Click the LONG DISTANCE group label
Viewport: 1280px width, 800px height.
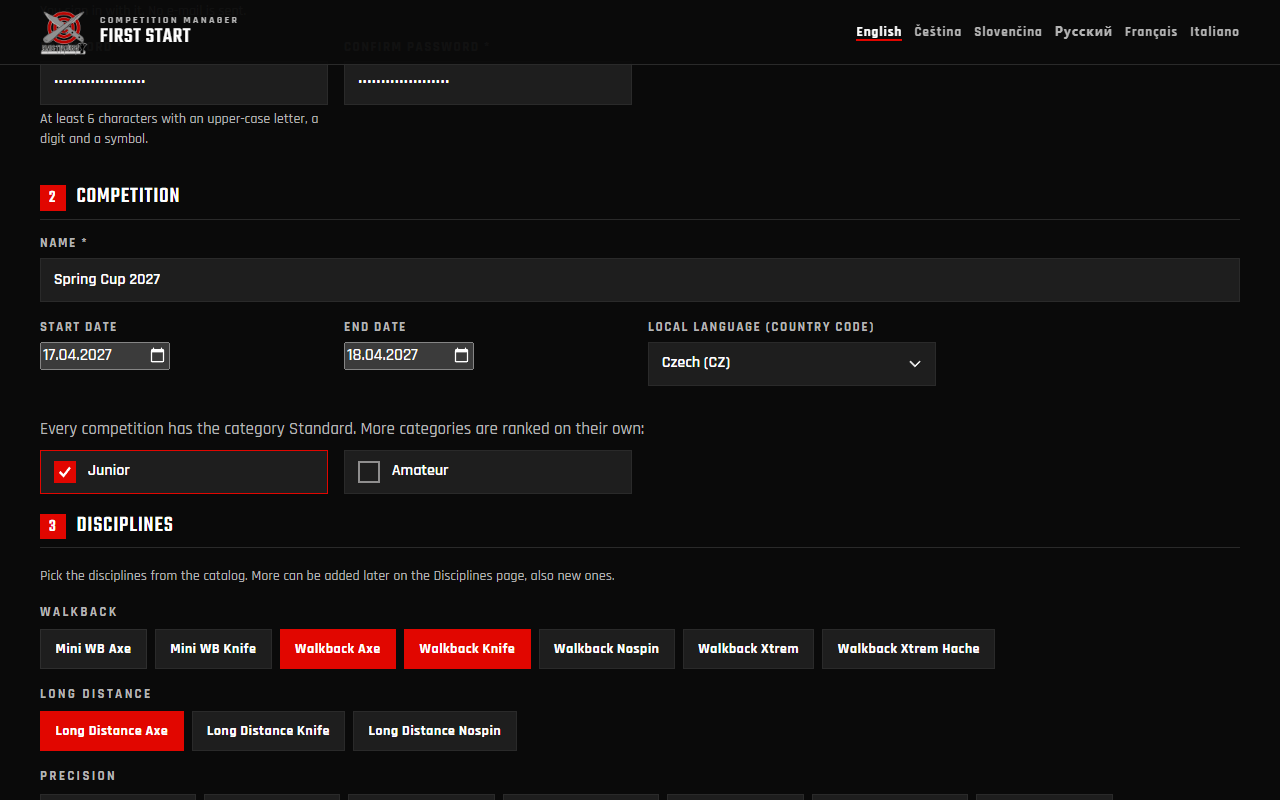pos(96,694)
